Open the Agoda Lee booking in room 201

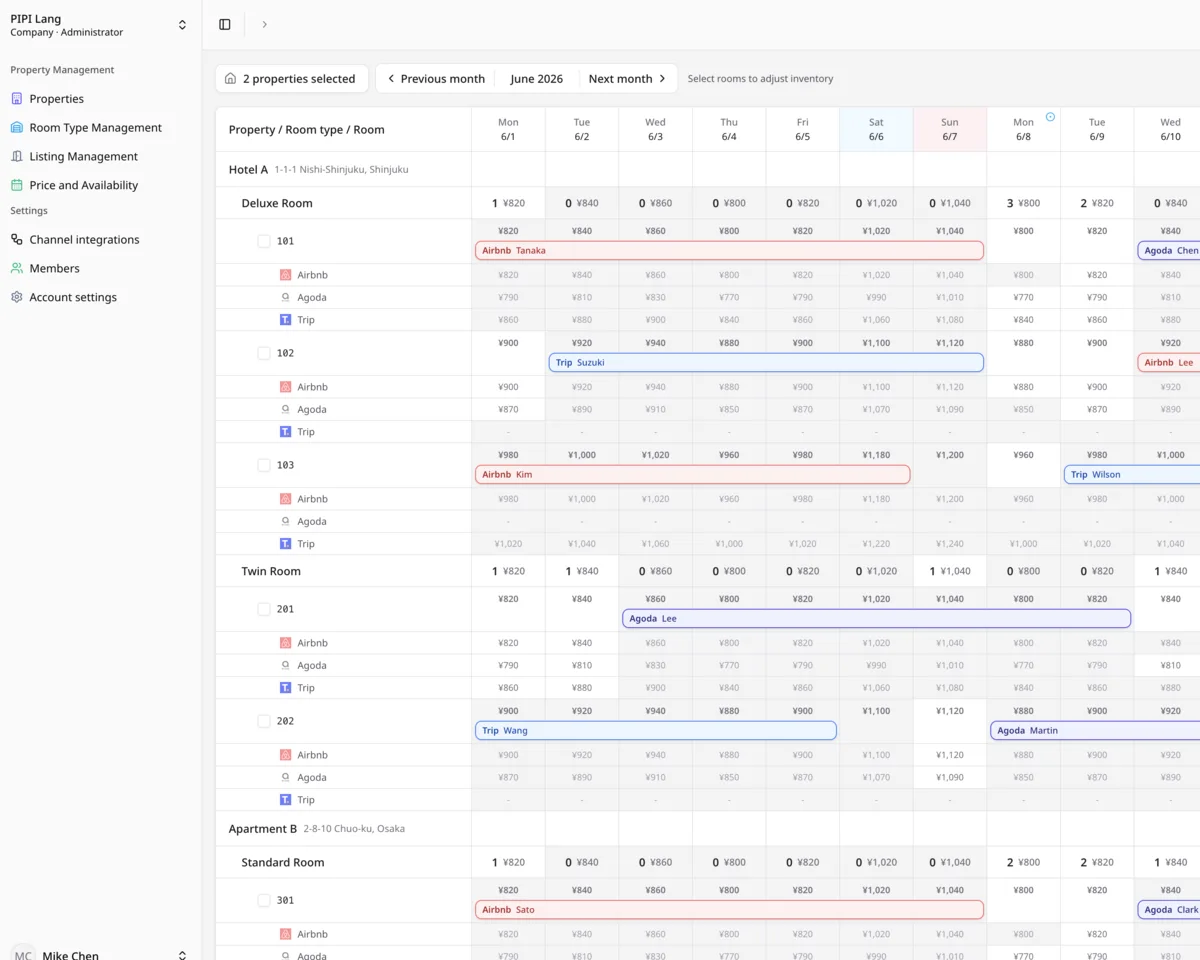[876, 618]
